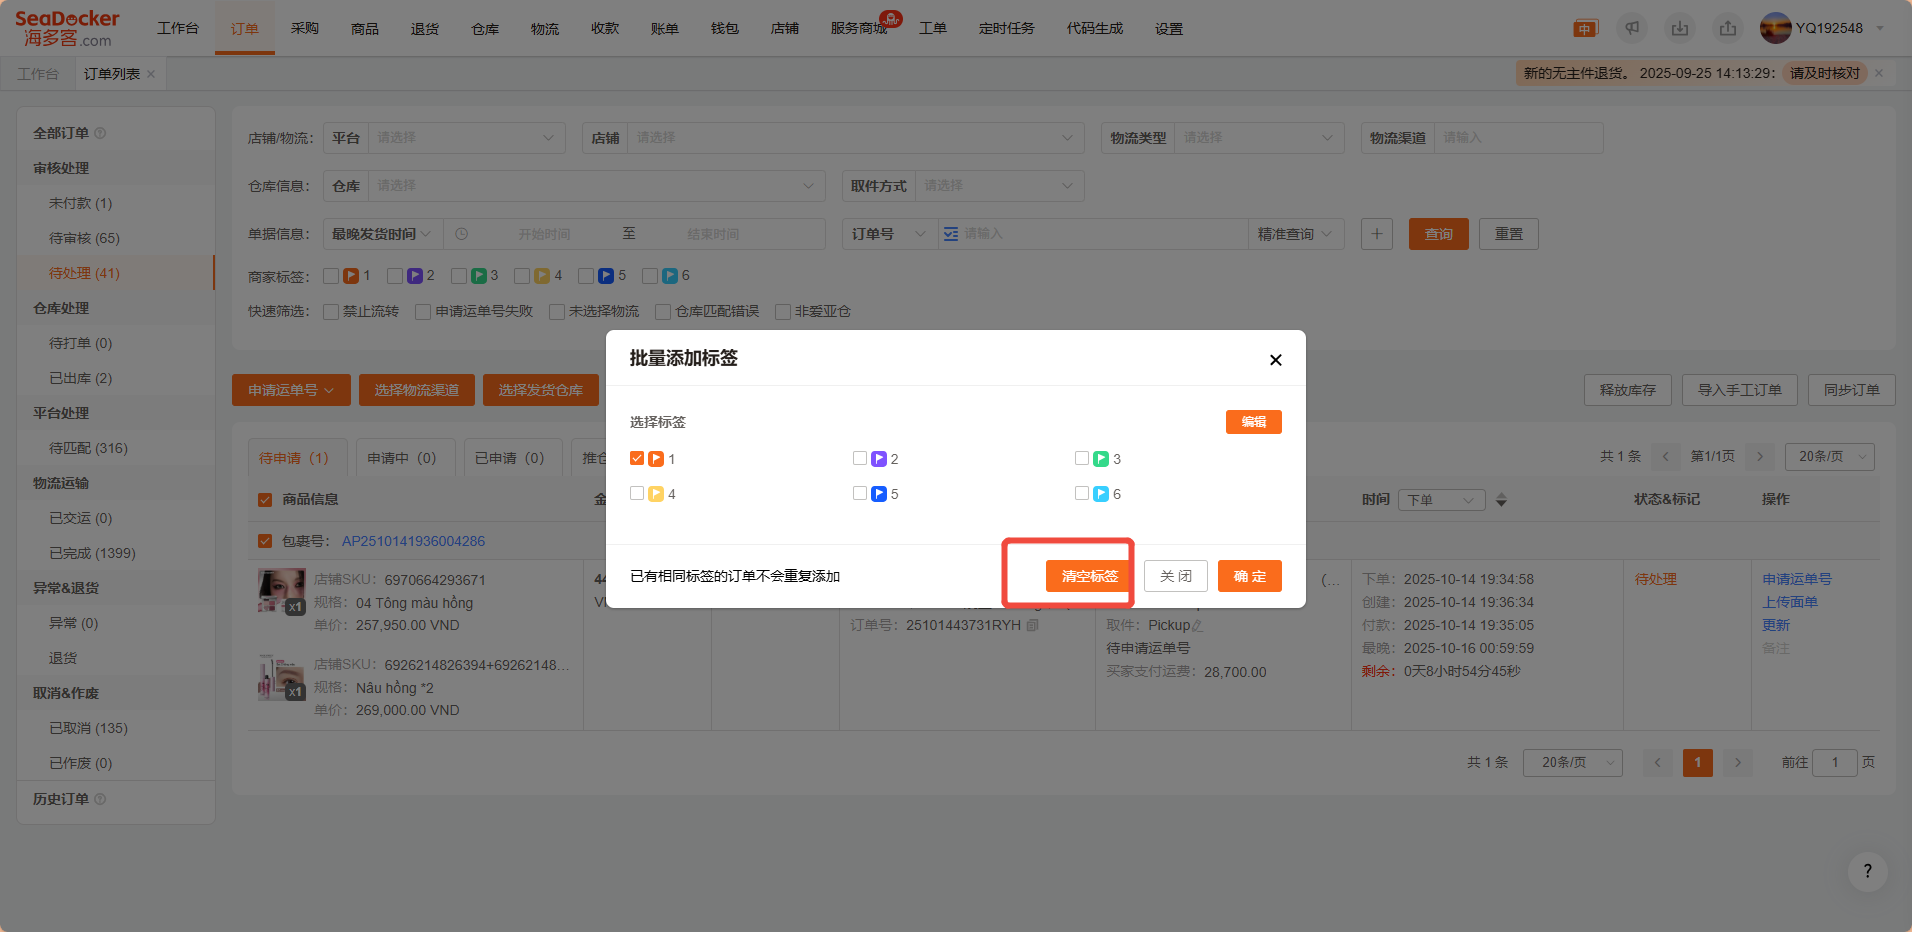Click the sort arrows next to 下单

tap(1501, 500)
